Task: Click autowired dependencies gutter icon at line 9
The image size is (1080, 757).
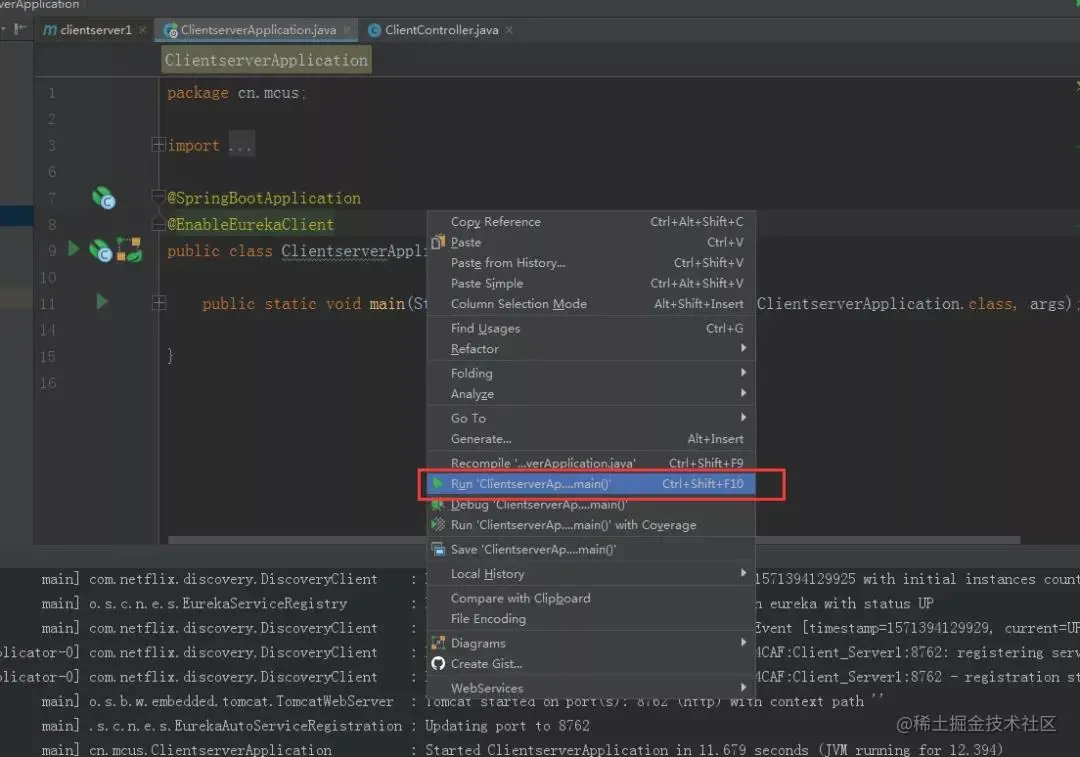Action: pyautogui.click(x=129, y=250)
